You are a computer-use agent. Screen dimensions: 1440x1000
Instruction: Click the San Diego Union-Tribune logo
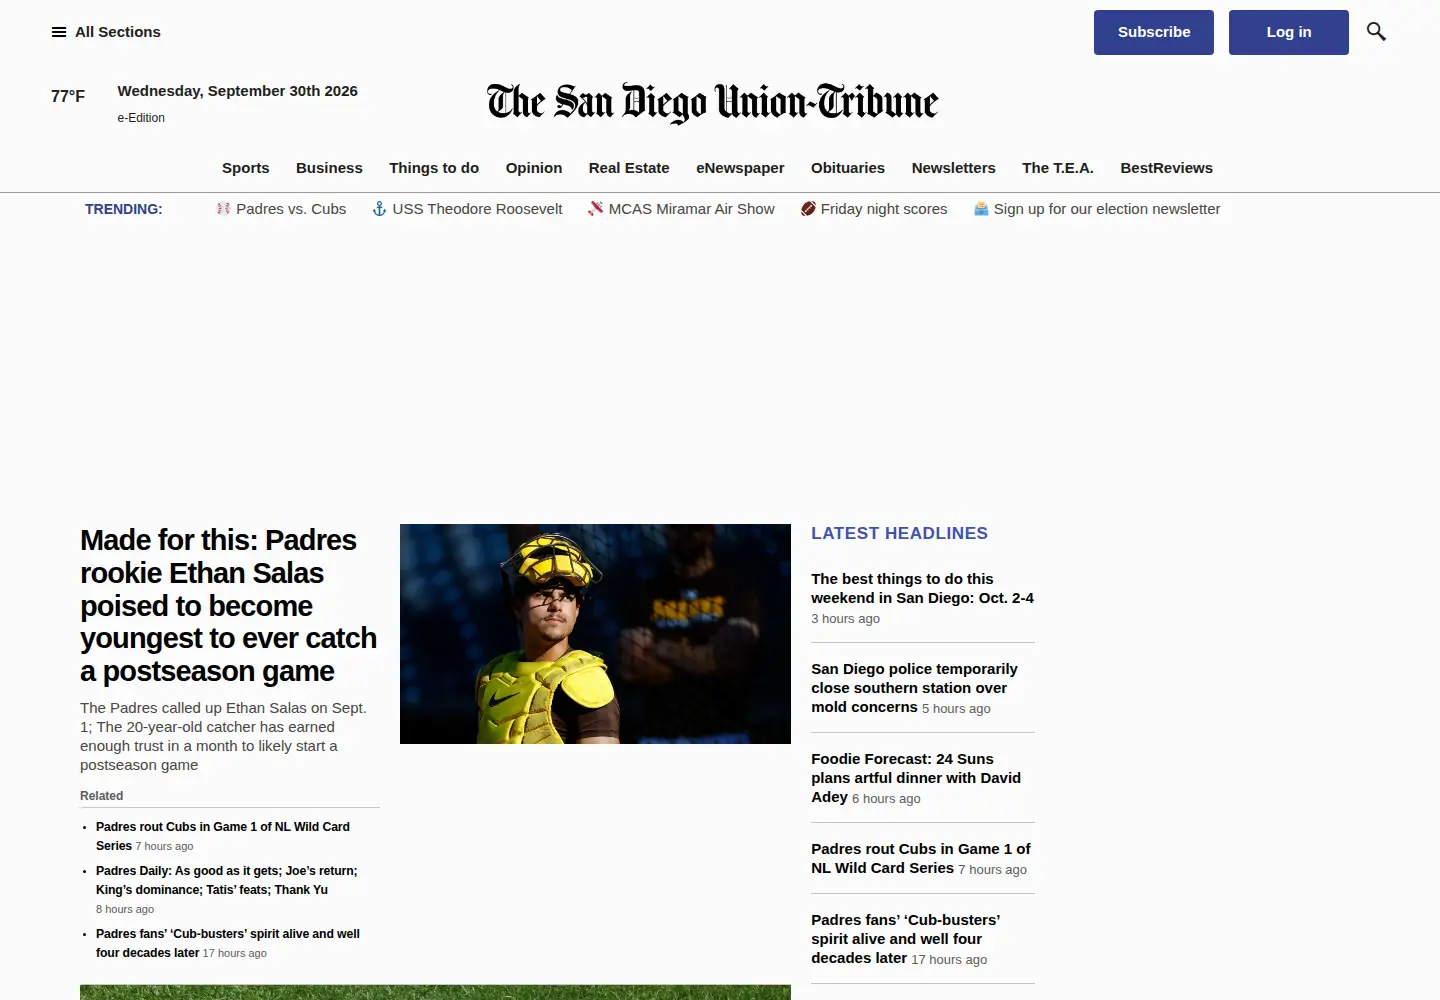click(x=713, y=102)
